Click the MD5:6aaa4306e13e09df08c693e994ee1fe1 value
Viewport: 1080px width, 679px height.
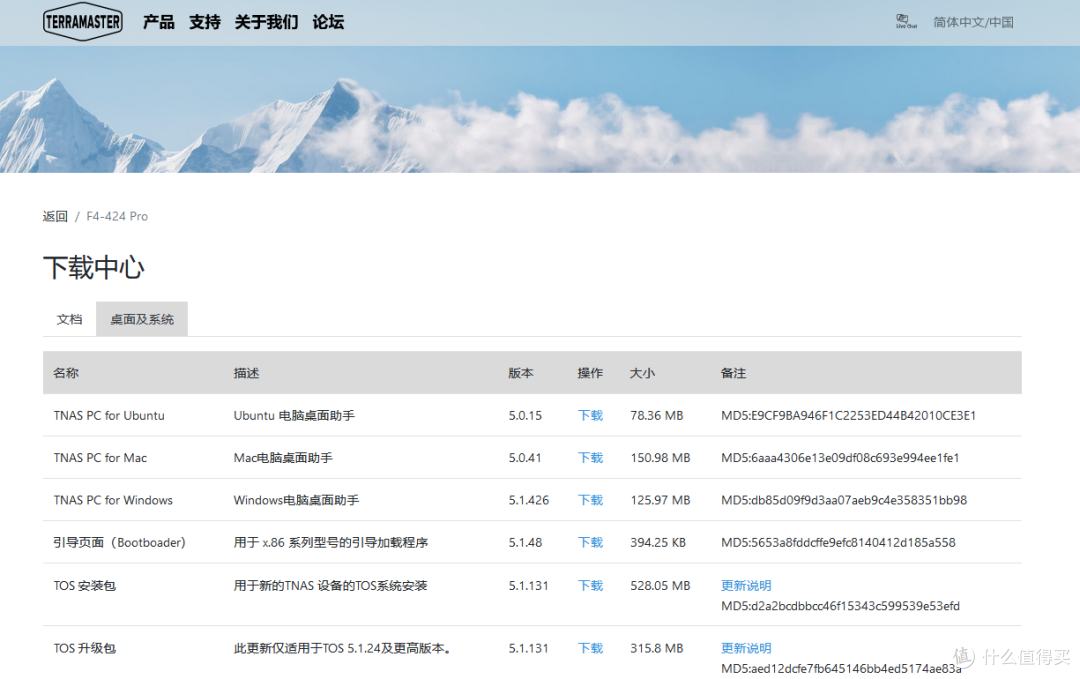pos(840,457)
